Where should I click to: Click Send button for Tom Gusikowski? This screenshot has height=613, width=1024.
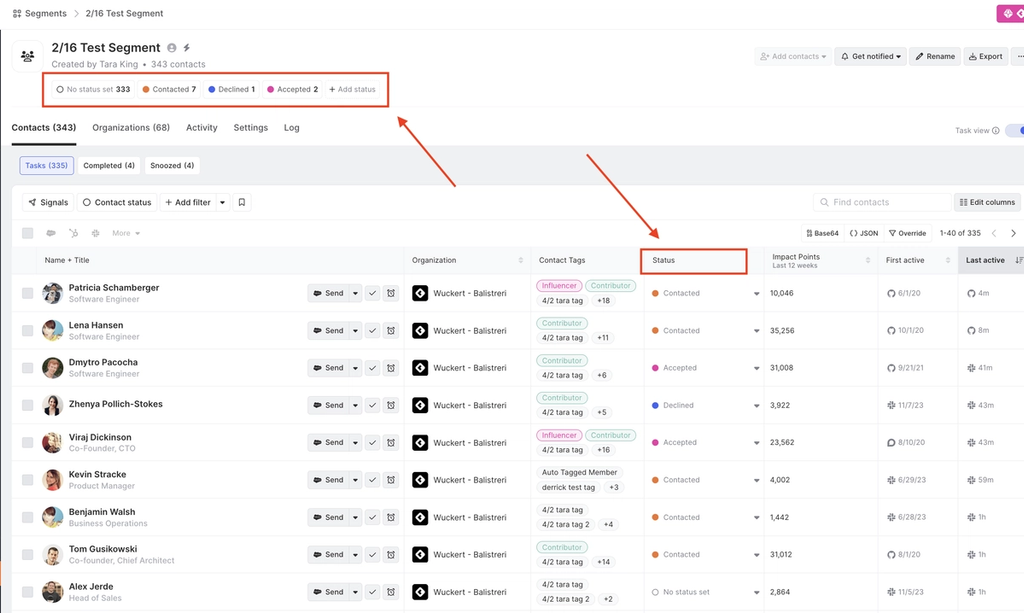click(328, 554)
